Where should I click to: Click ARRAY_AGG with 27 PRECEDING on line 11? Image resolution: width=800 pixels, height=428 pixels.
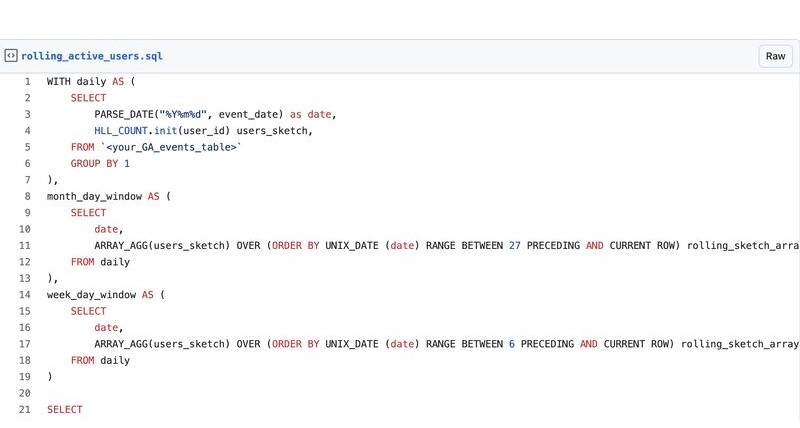447,245
